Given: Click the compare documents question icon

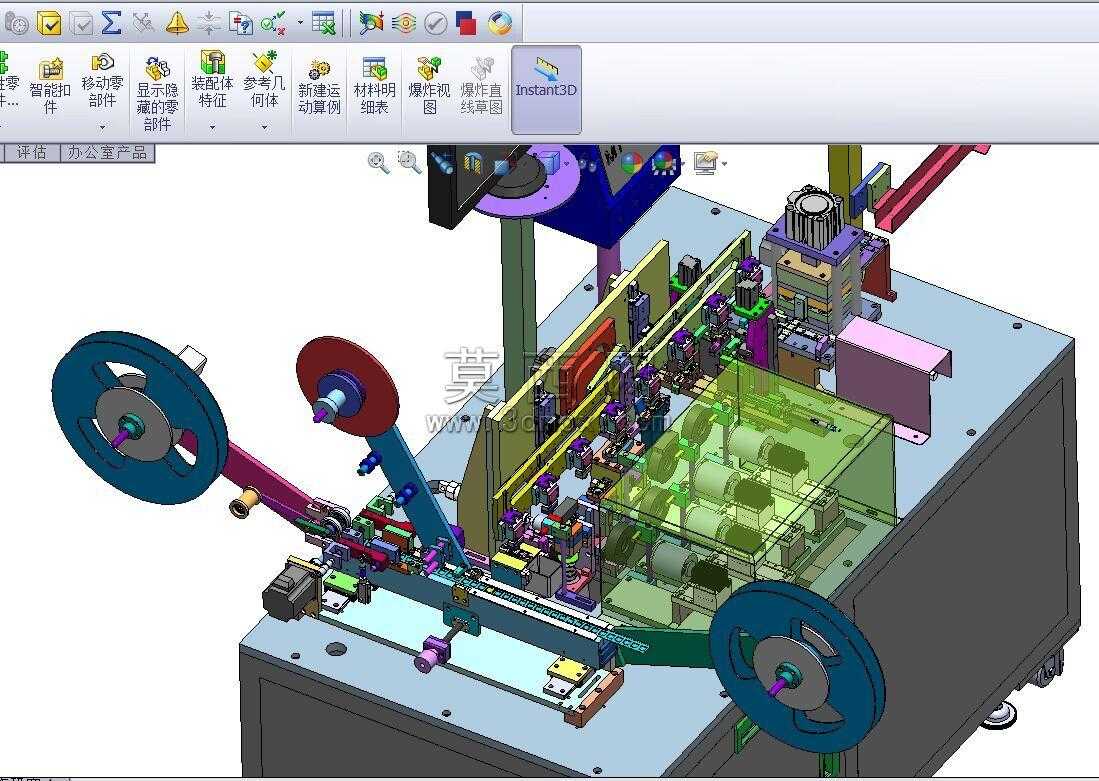Looking at the screenshot, I should [x=240, y=24].
